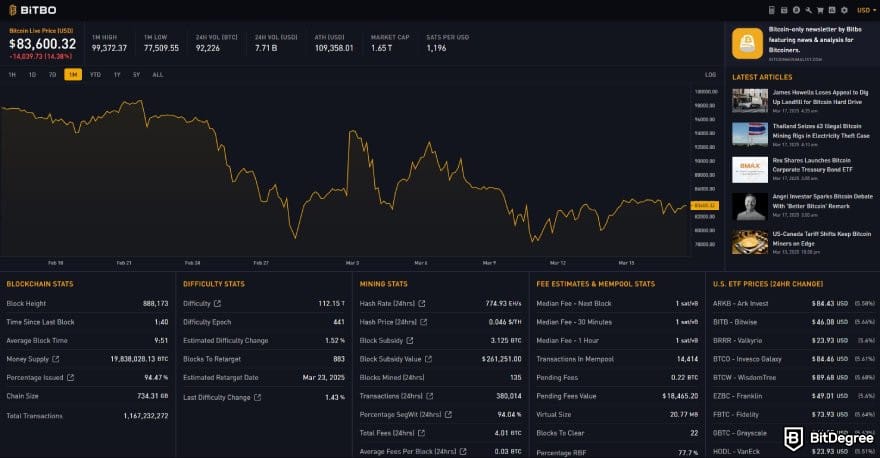The height and width of the screenshot is (458, 880).
Task: Open the Last Difficulty Change link icon
Action: click(257, 397)
